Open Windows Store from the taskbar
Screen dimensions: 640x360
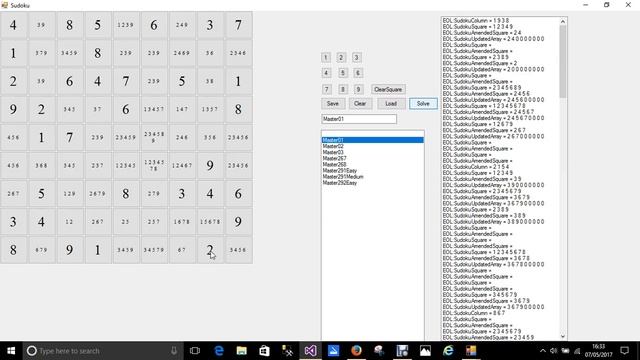pos(264,351)
